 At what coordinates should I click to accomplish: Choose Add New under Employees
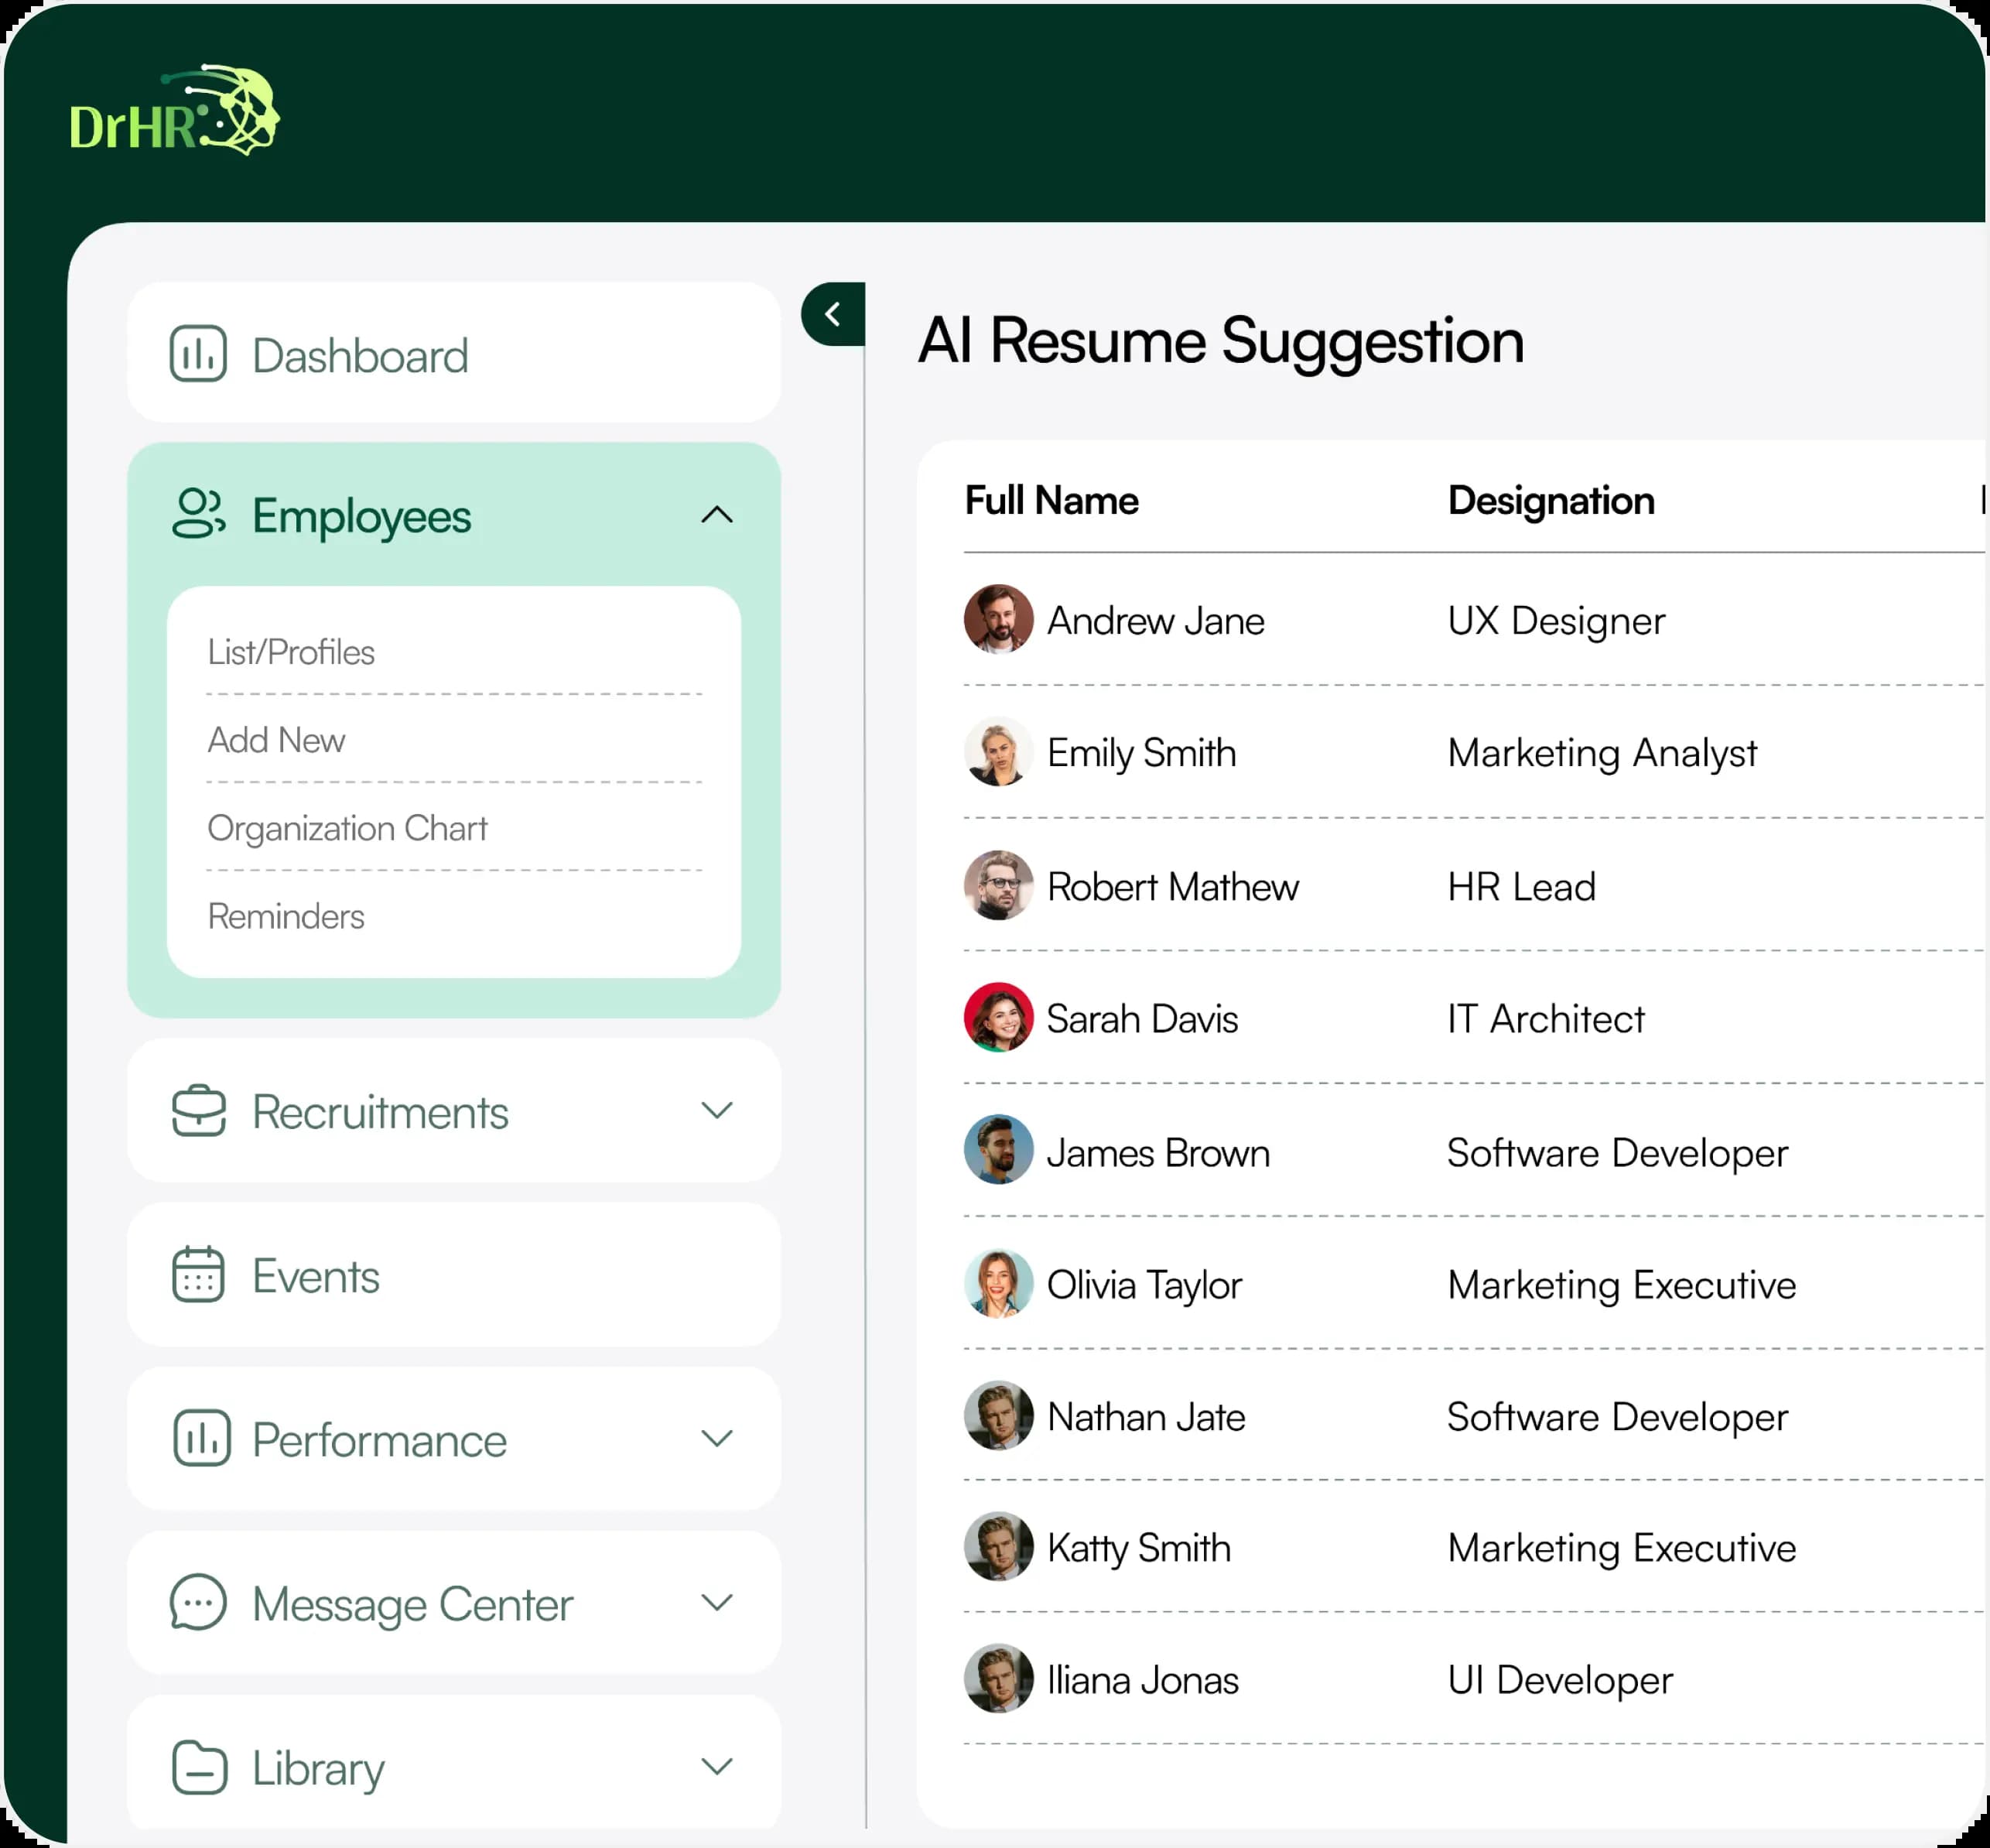tap(276, 740)
